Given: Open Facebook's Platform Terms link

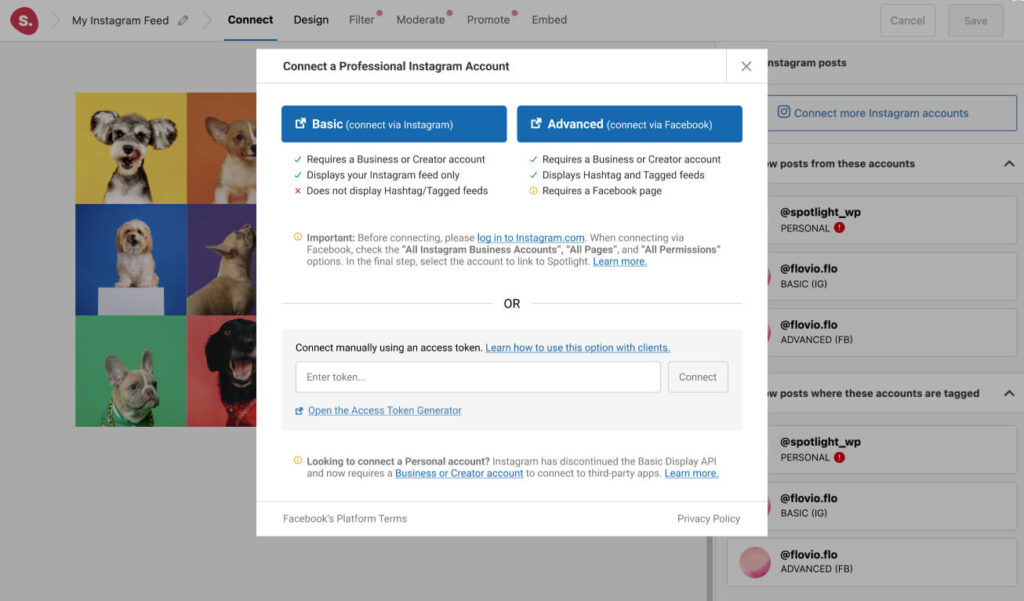Looking at the screenshot, I should [x=345, y=519].
